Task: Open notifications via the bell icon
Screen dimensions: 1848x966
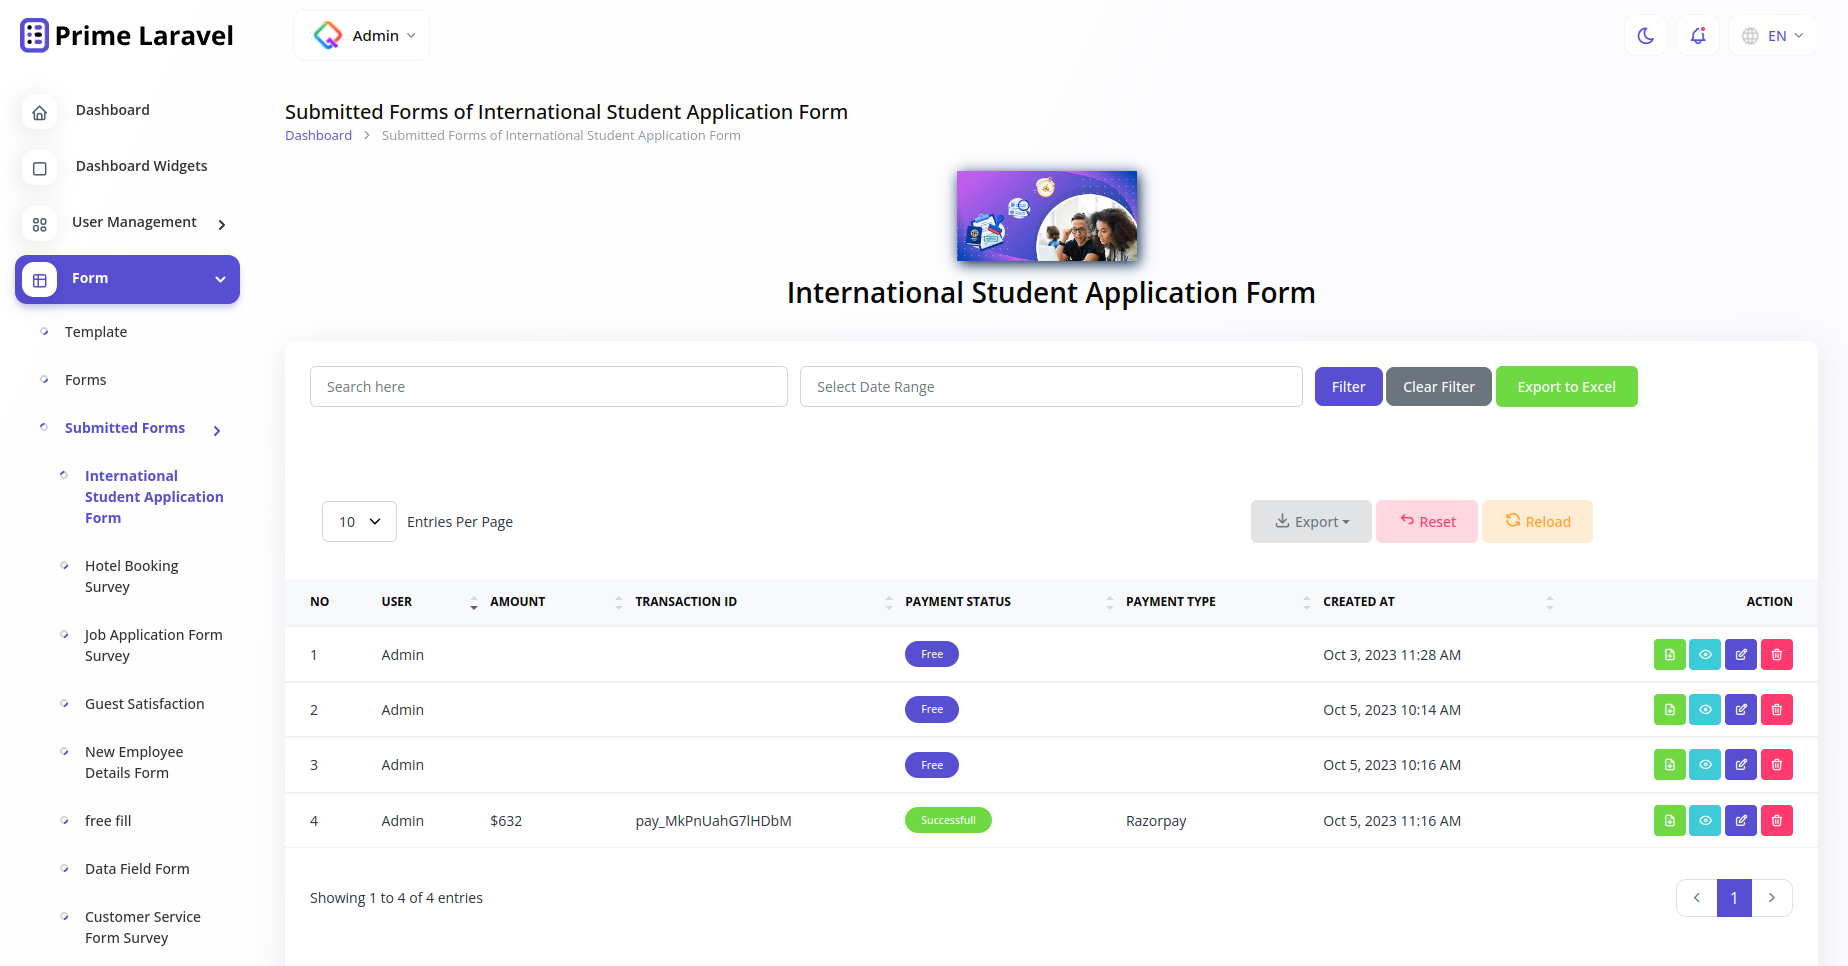Action: coord(1697,35)
